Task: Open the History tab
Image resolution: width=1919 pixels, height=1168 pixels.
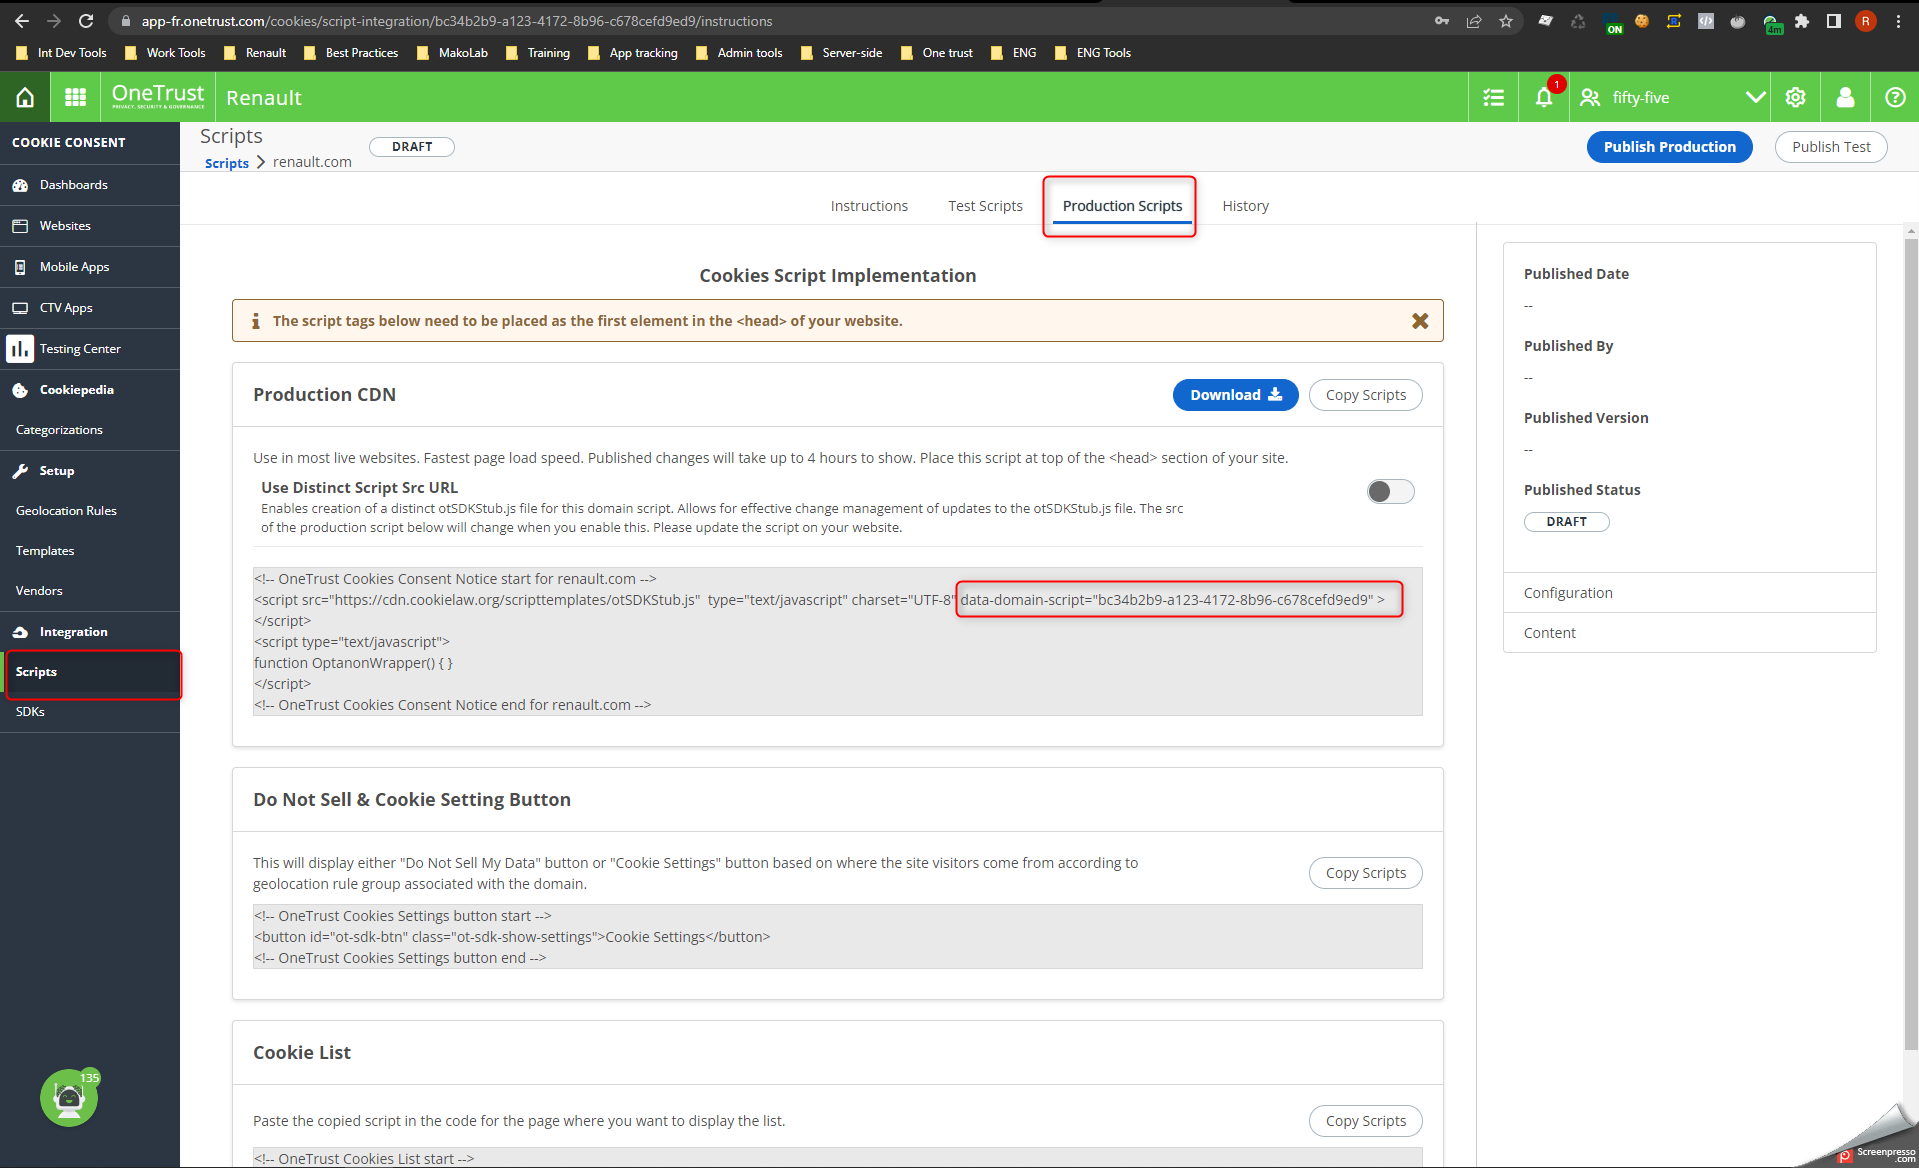Action: tap(1245, 206)
